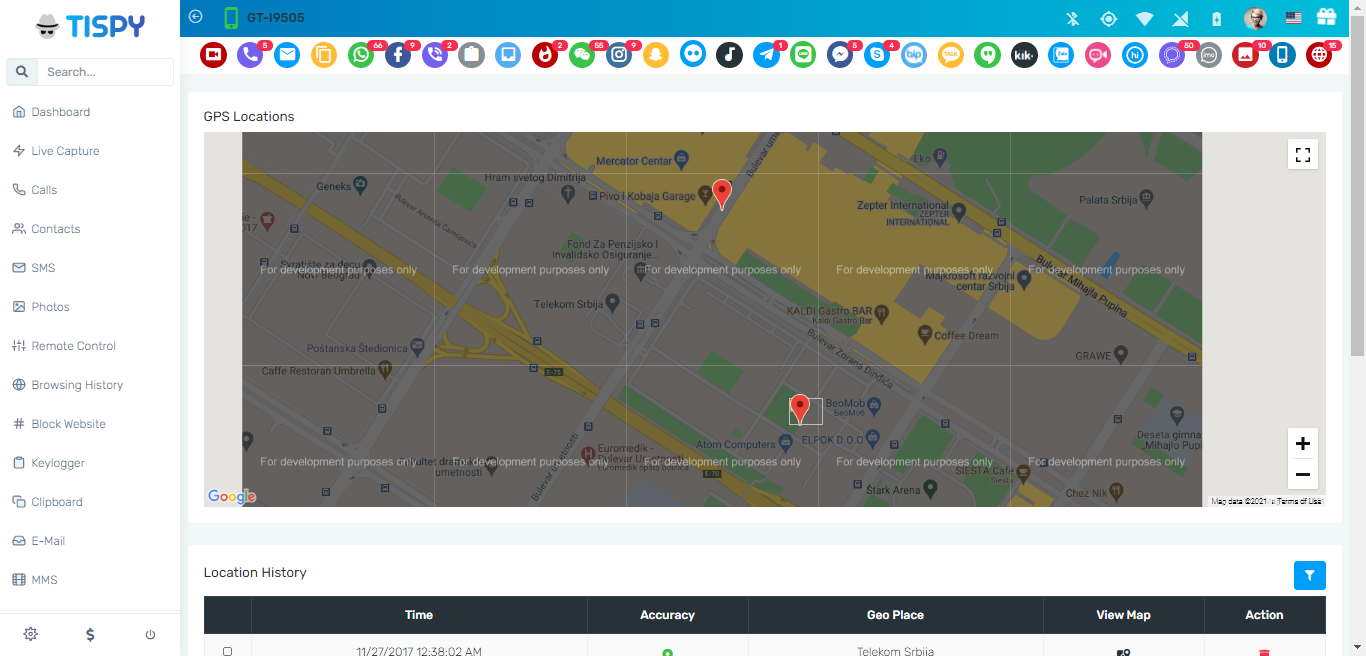1366x656 pixels.
Task: Open the pink video camera icon
Action: coord(1098,55)
